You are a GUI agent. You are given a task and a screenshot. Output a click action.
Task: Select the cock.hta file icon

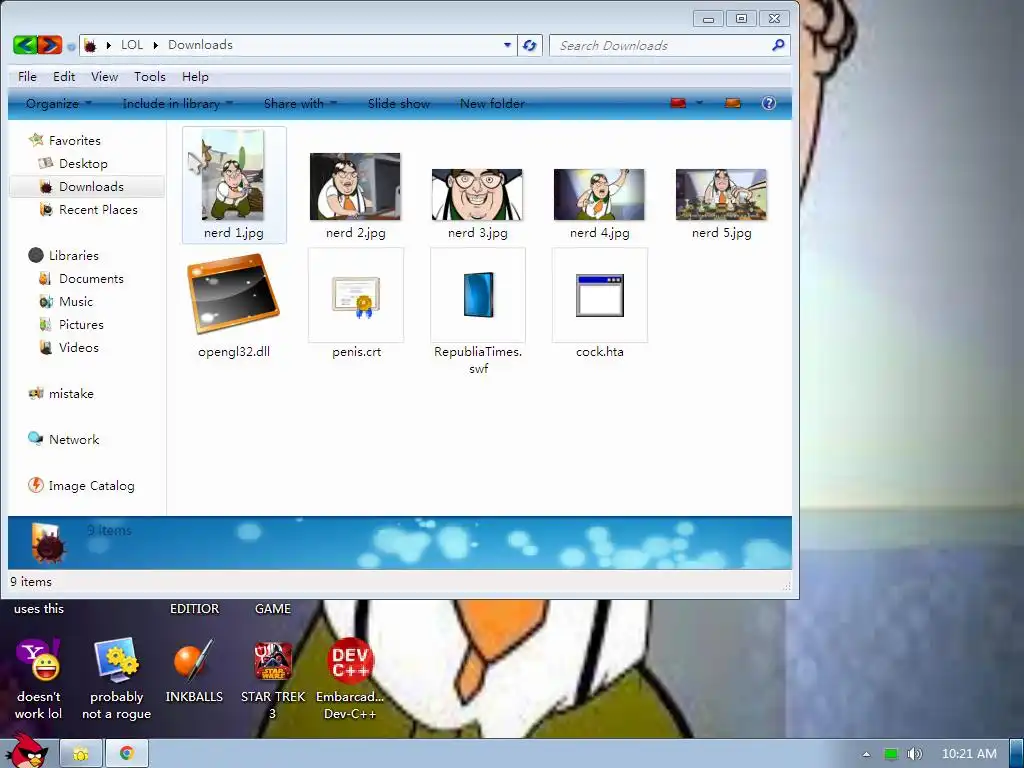click(x=600, y=295)
